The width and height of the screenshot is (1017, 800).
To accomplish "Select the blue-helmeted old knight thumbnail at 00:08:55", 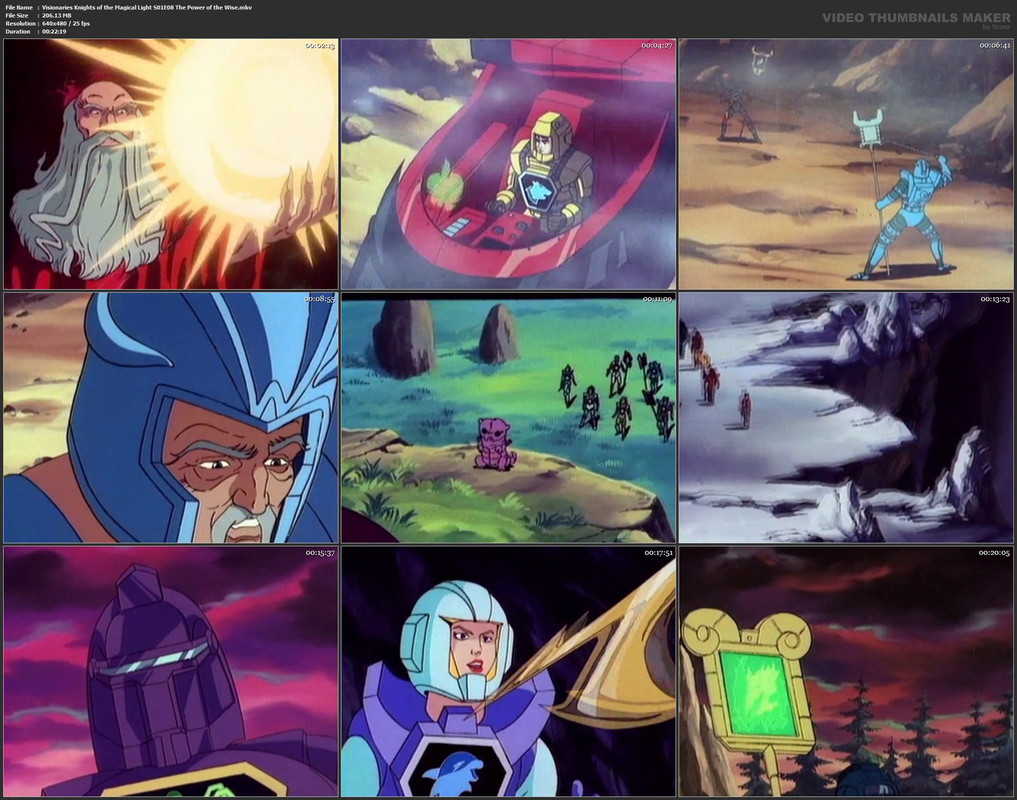I will (x=171, y=417).
